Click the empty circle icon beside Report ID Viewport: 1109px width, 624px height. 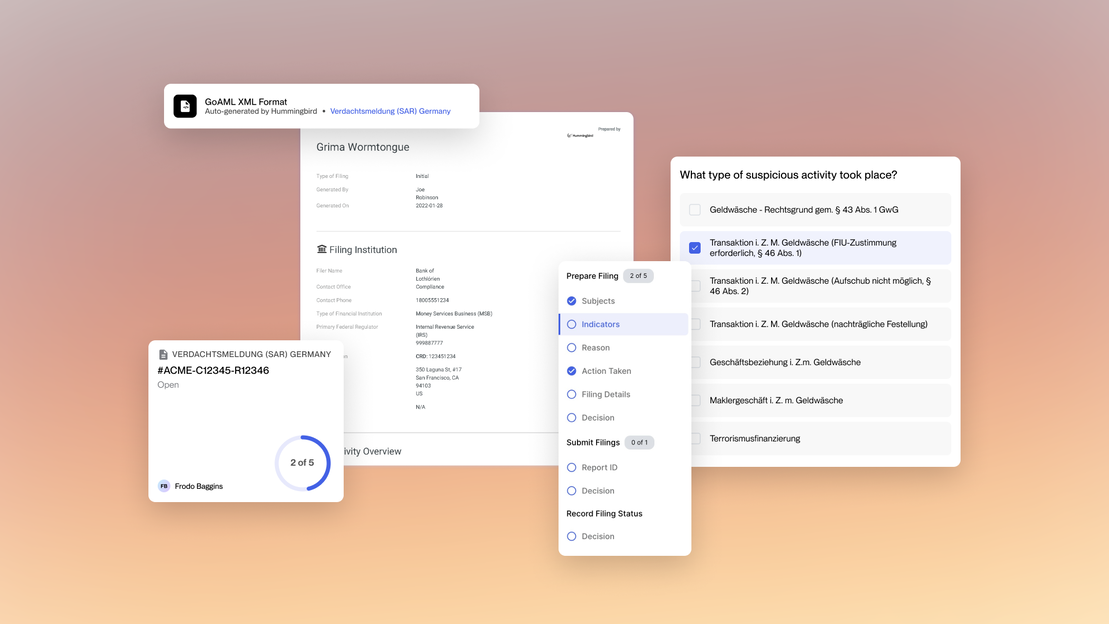(572, 467)
